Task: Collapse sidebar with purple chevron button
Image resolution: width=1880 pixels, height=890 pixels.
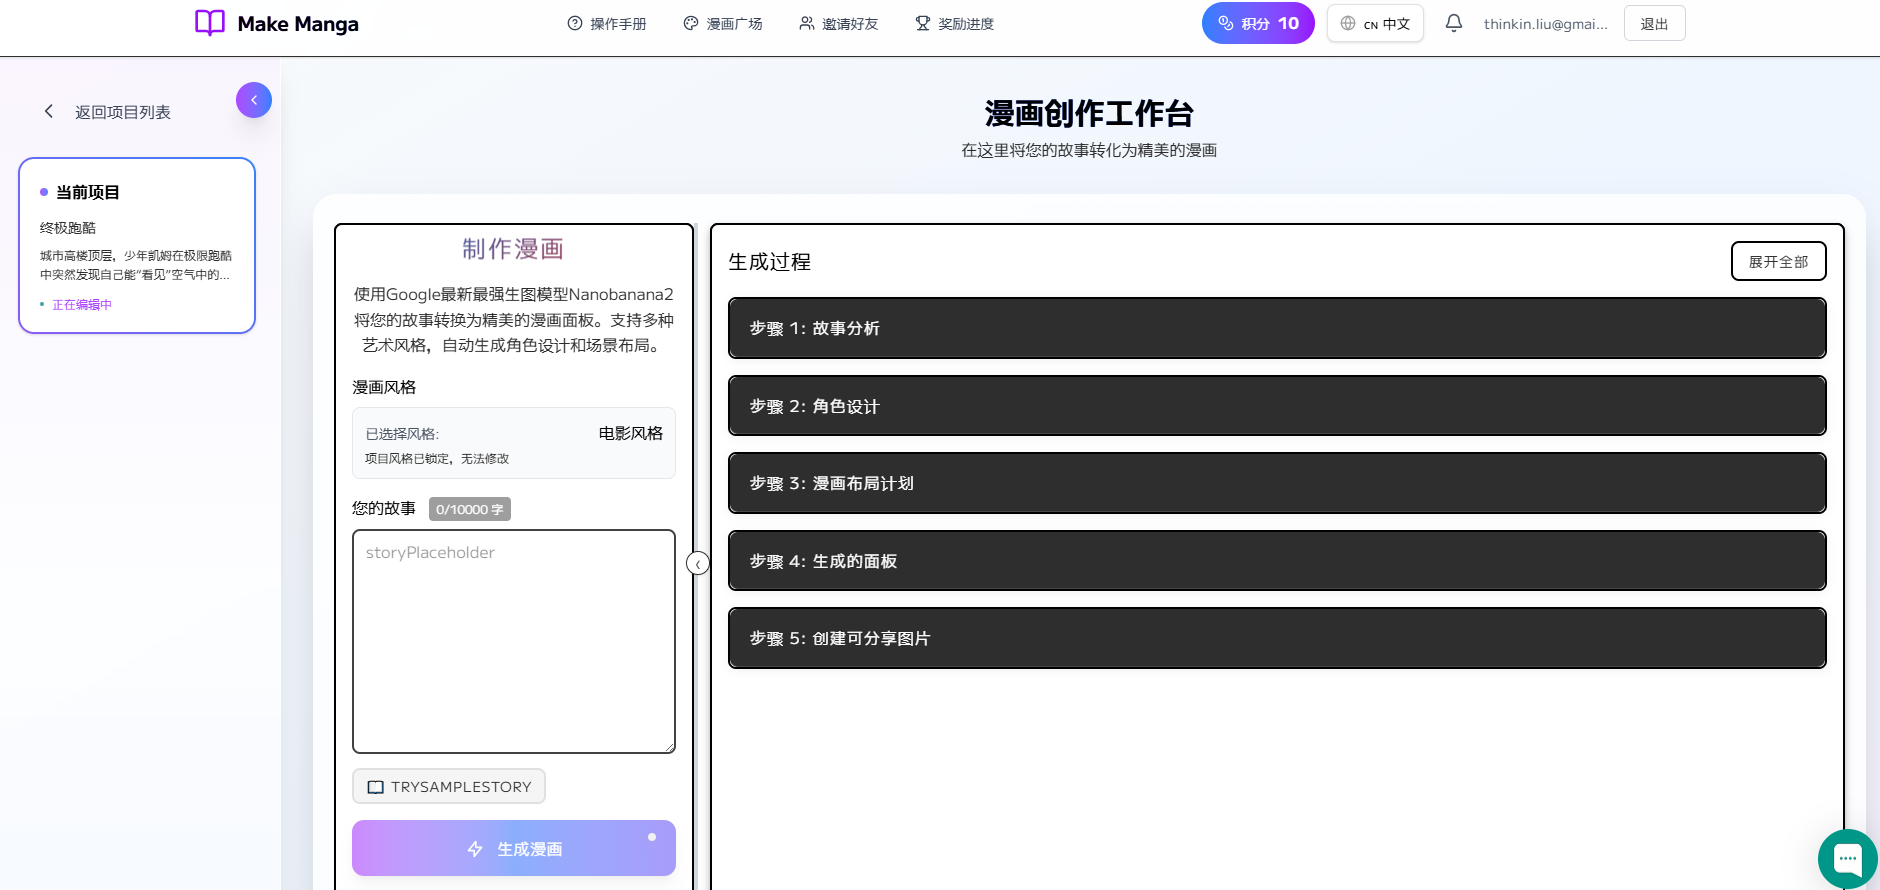Action: (254, 100)
